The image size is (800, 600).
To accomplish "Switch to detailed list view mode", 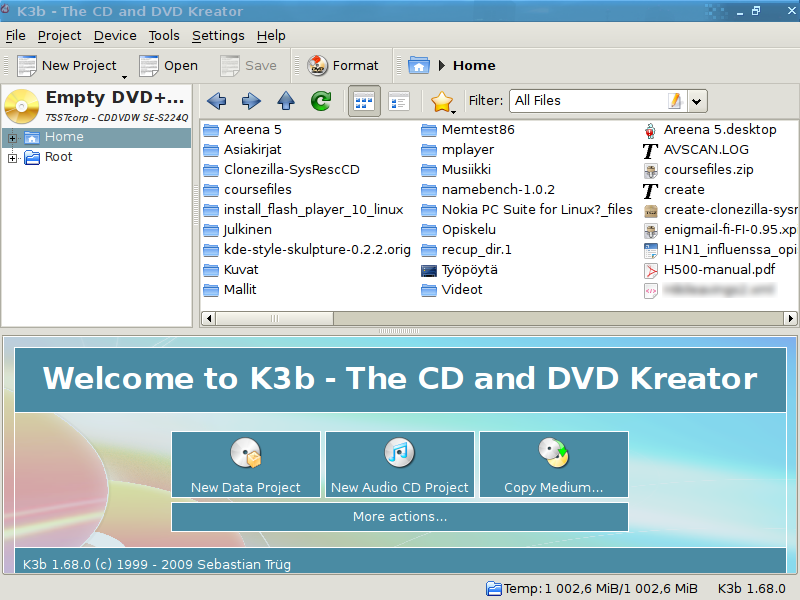I will point(399,101).
